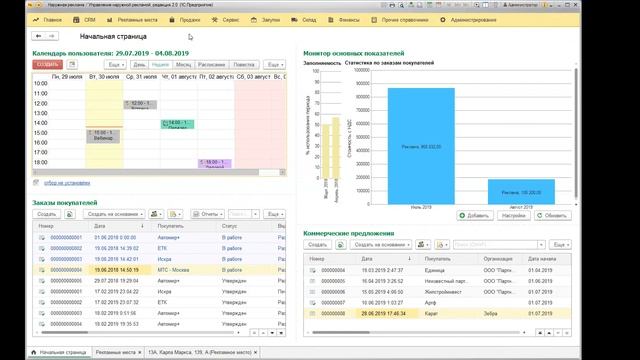Open the отбор не установлен link

[x=67, y=183]
